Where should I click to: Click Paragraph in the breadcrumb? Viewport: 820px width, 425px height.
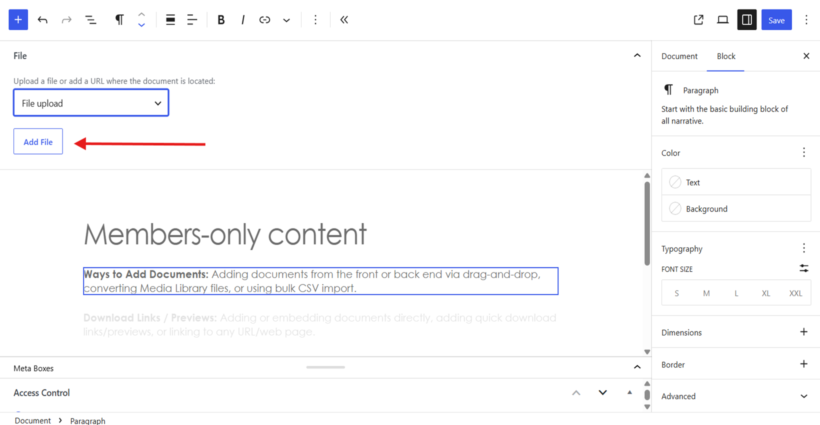pyautogui.click(x=87, y=421)
